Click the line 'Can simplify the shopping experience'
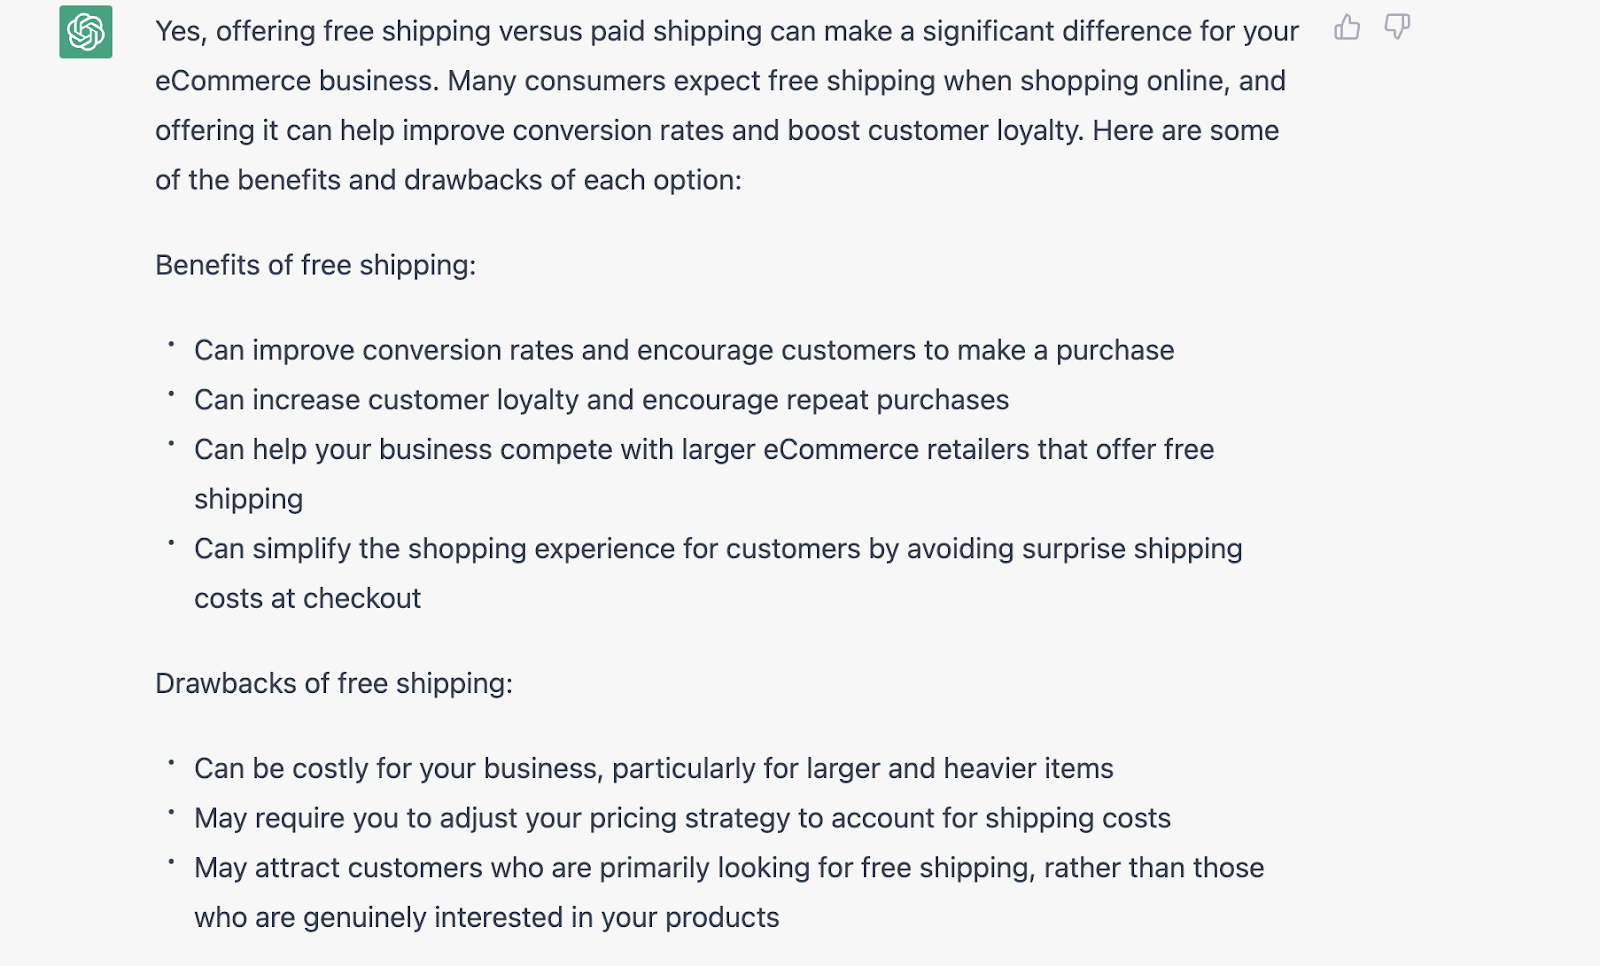1600x966 pixels. point(718,548)
